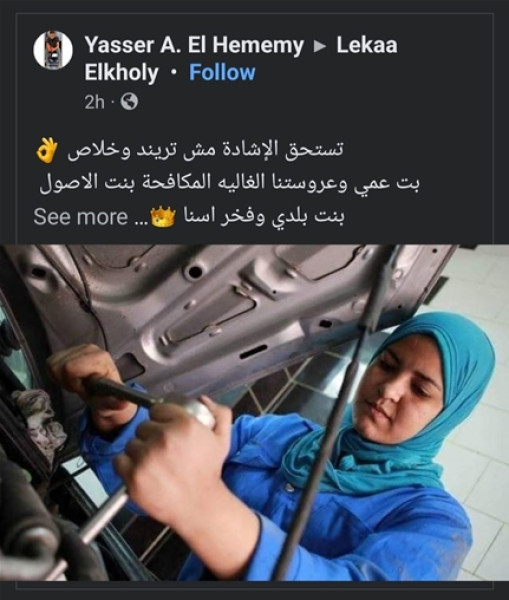Click the second Arabic line starting with بت عمي
509x600 pixels.
pos(230,184)
